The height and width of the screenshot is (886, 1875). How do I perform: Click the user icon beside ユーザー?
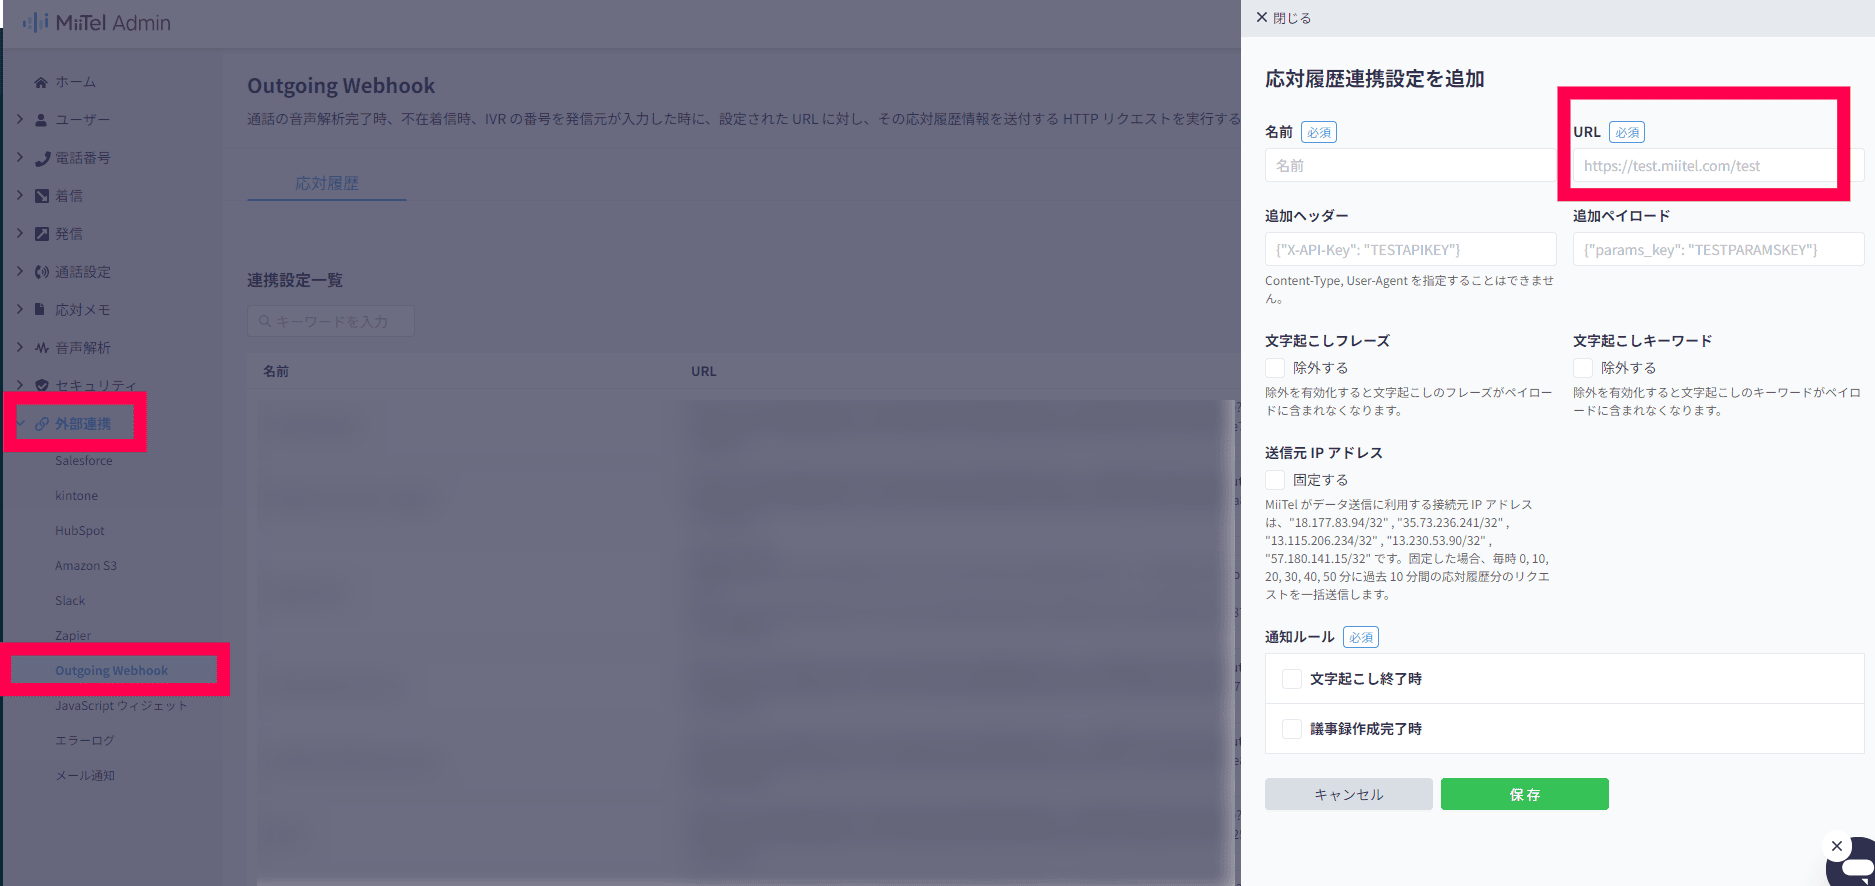pyautogui.click(x=41, y=120)
